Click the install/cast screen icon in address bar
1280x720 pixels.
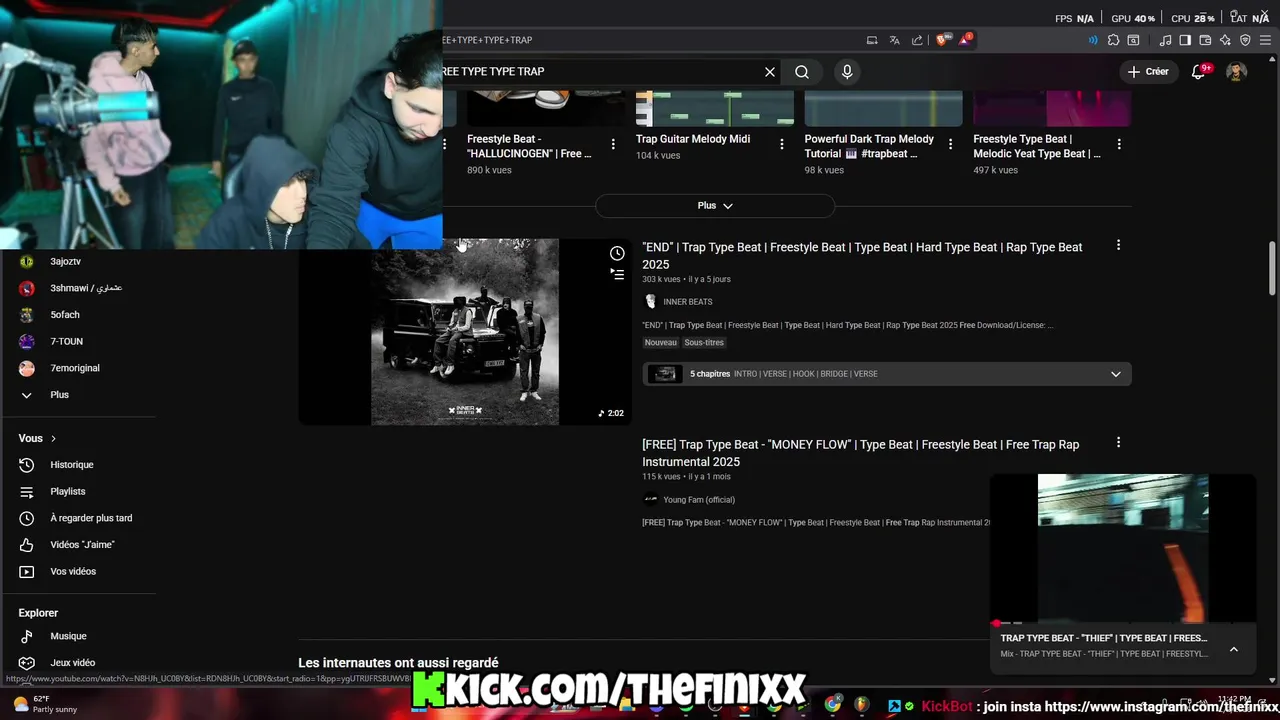[872, 40]
